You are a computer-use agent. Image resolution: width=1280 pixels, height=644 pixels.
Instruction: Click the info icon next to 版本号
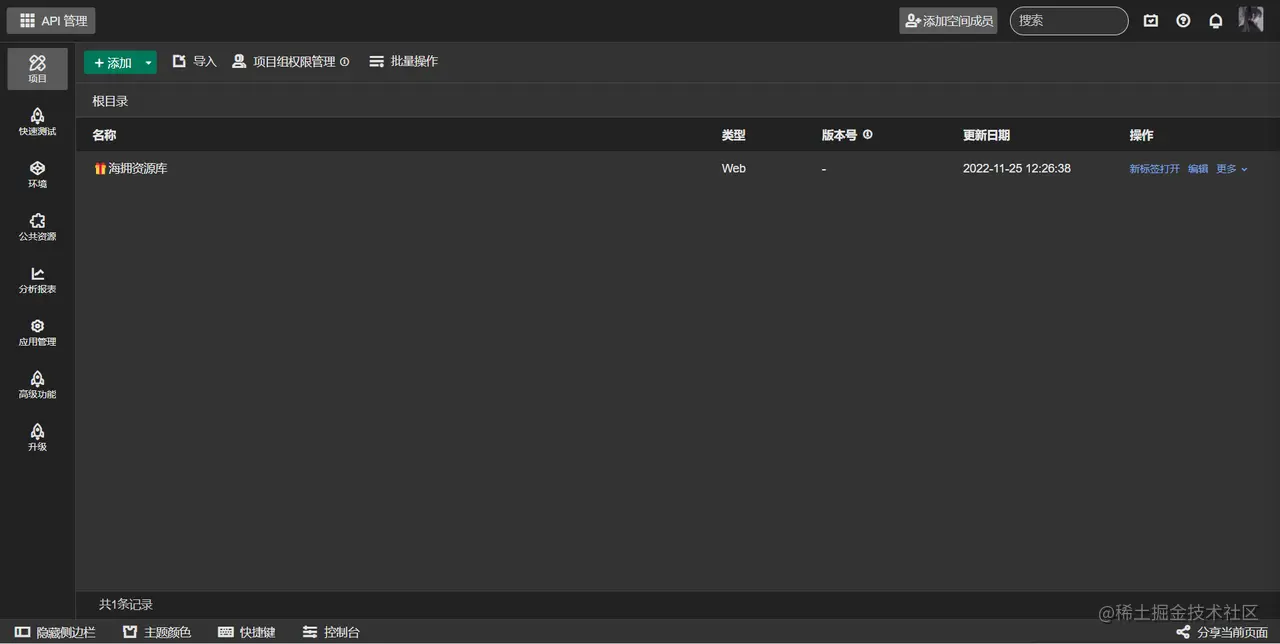point(868,134)
